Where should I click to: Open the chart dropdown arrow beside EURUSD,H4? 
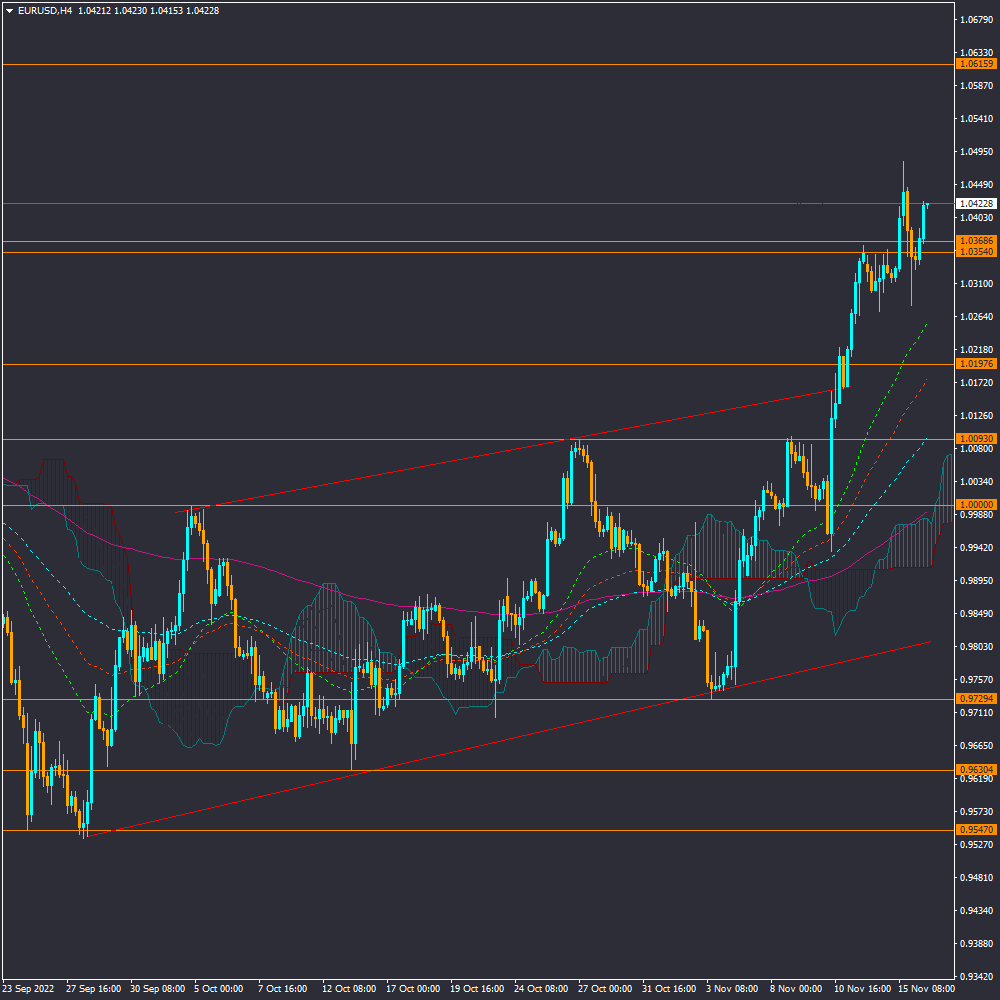pyautogui.click(x=10, y=10)
